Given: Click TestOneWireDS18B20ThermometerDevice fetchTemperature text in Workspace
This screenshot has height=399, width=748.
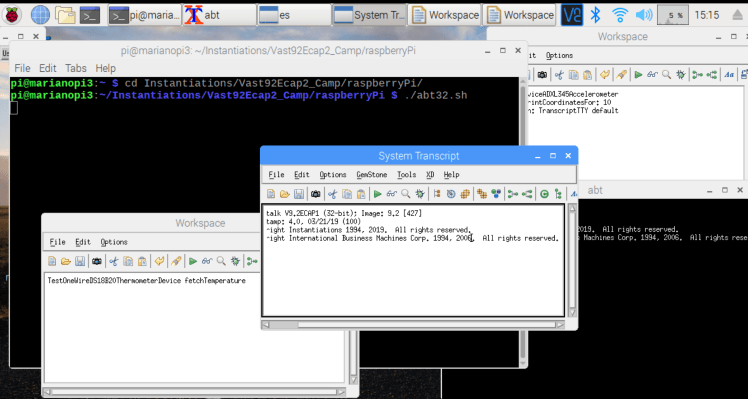Looking at the screenshot, I should pyautogui.click(x=146, y=281).
